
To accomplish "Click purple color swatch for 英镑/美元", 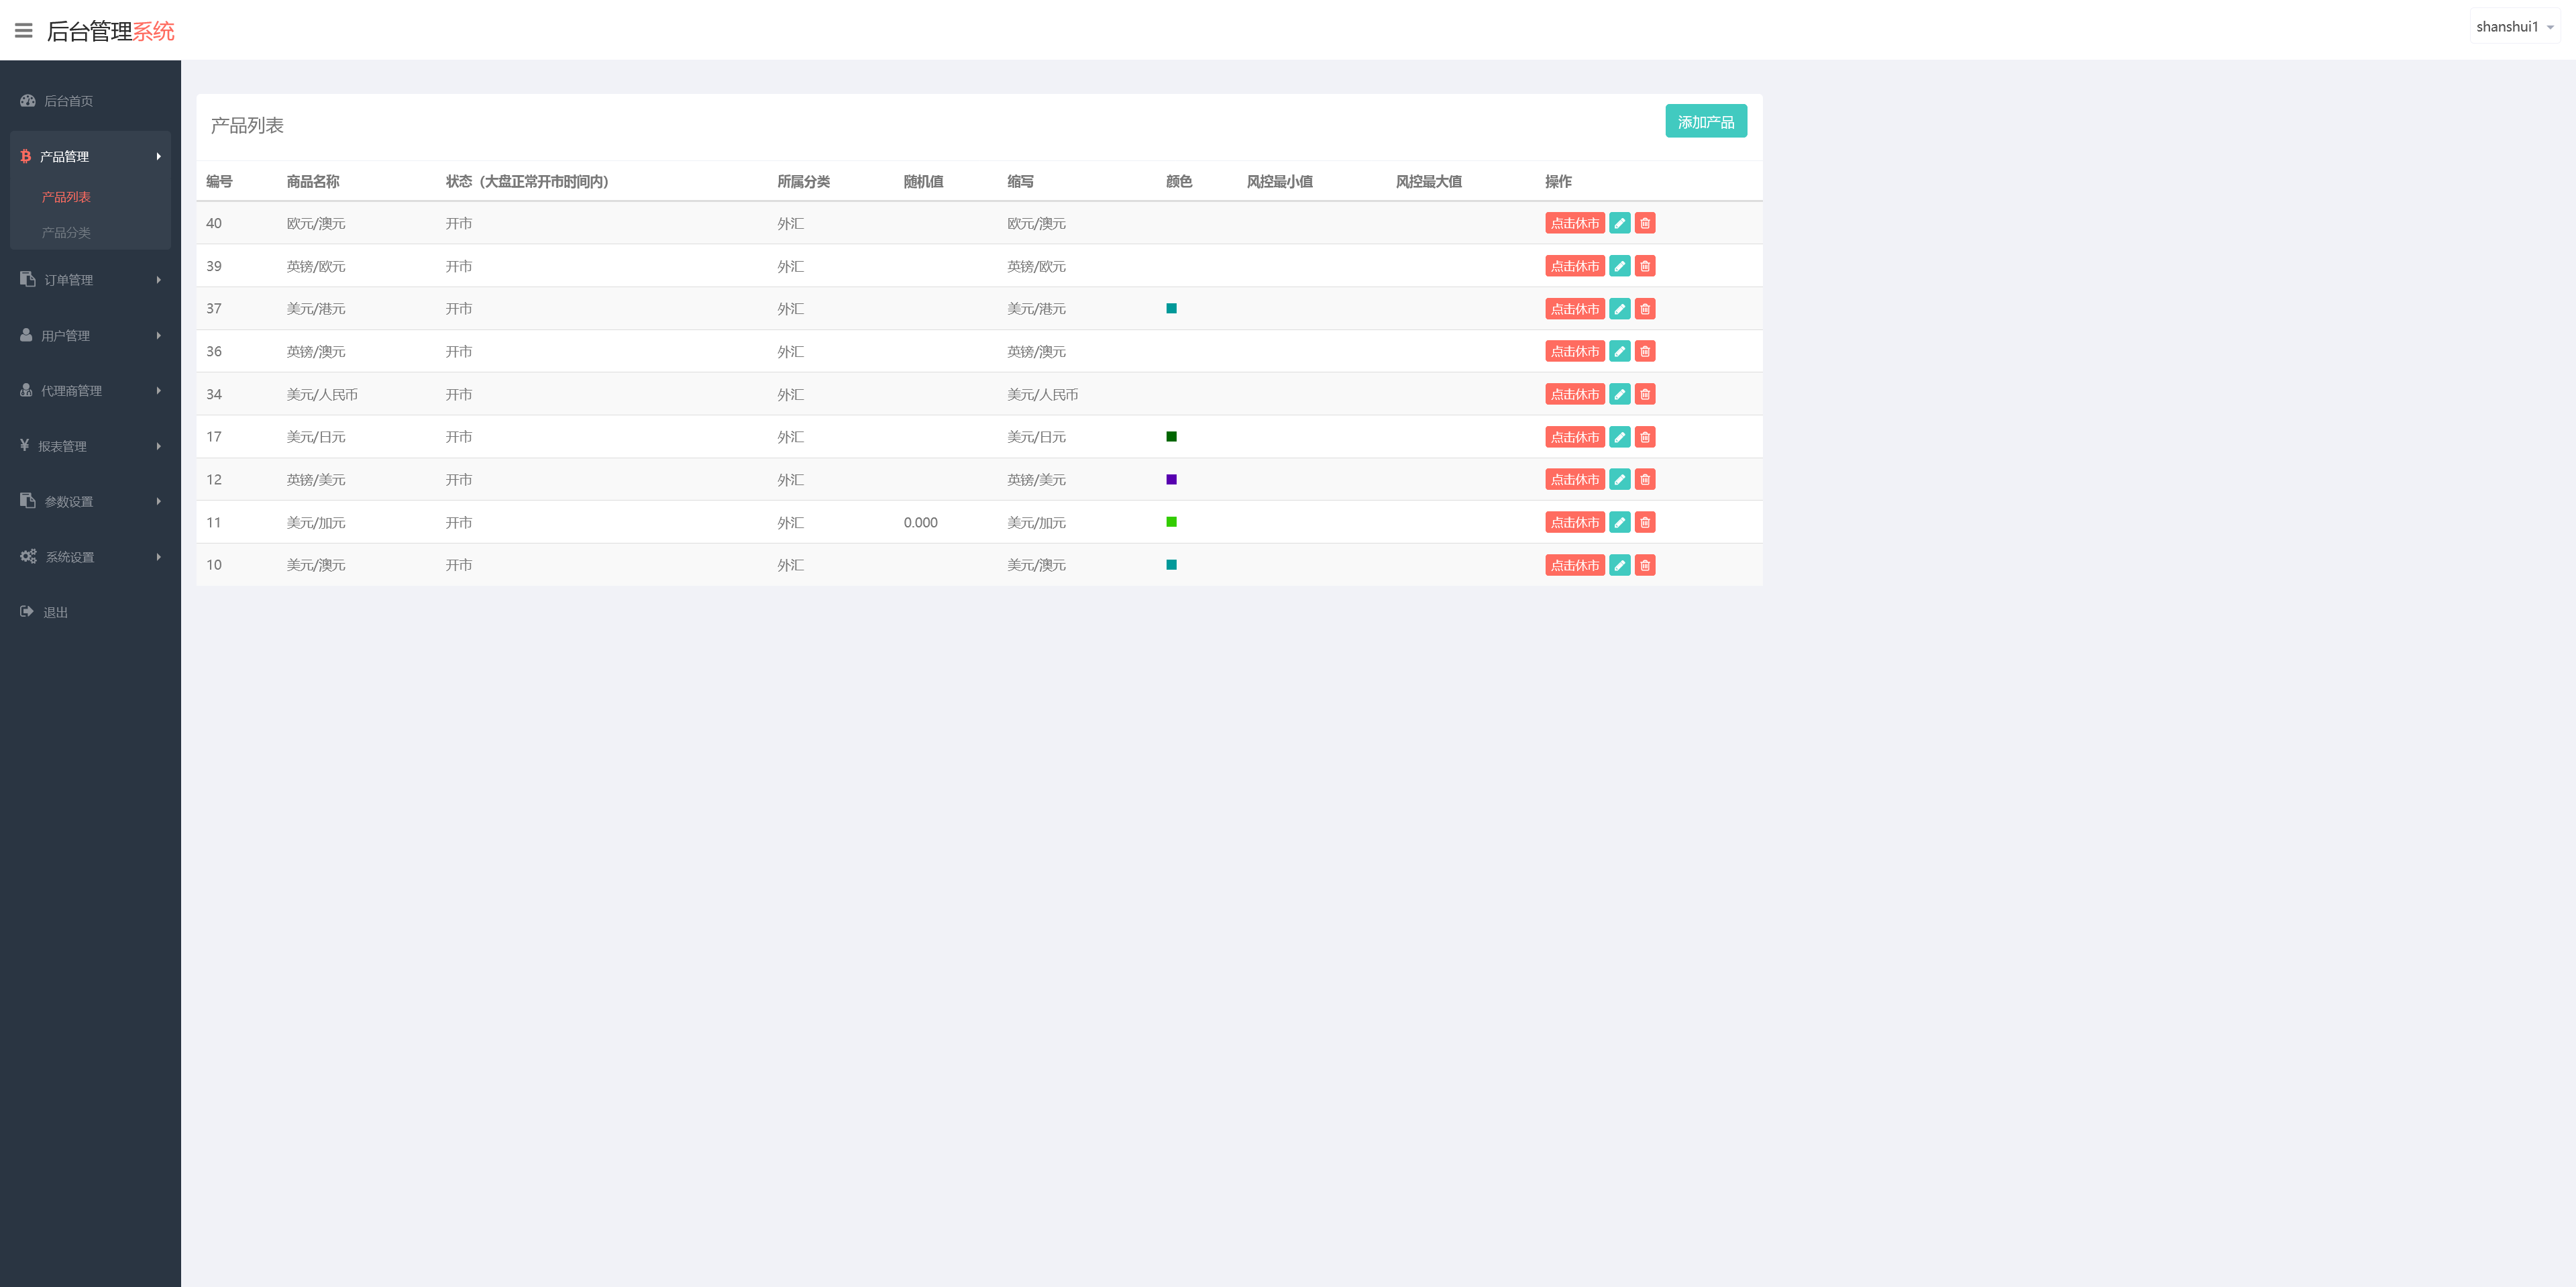I will (1171, 480).
